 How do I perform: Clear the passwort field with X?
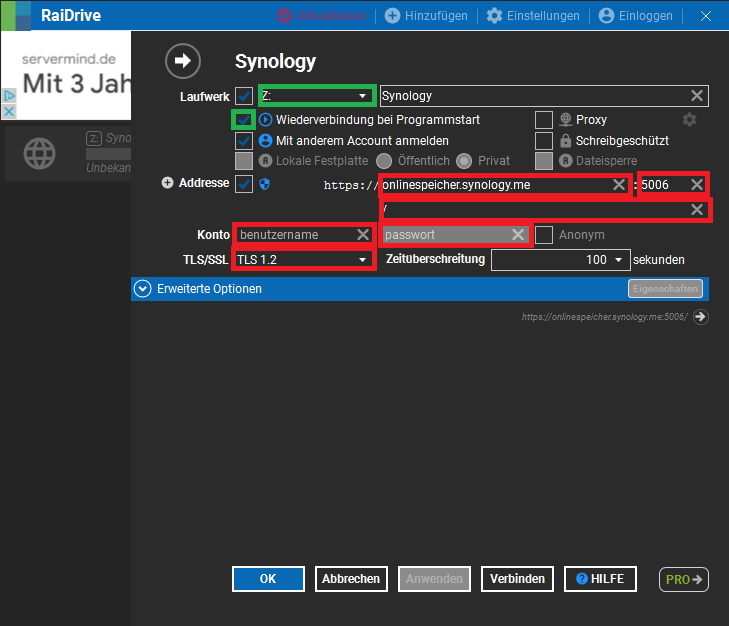tap(518, 234)
